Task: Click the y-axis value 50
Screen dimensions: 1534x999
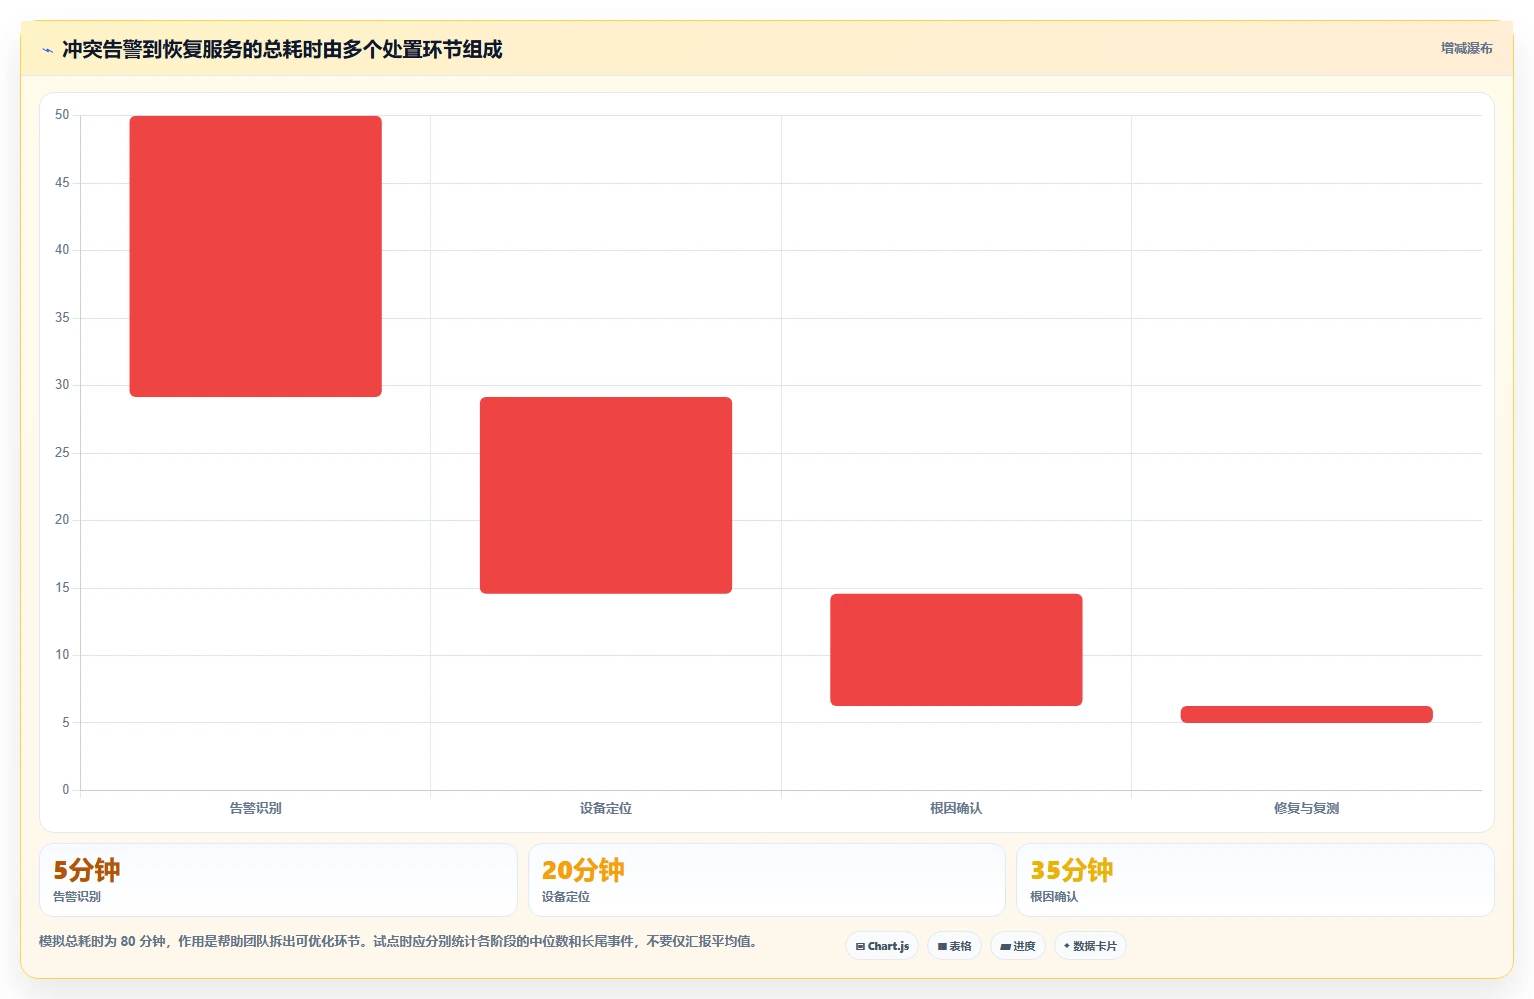Action: click(62, 115)
